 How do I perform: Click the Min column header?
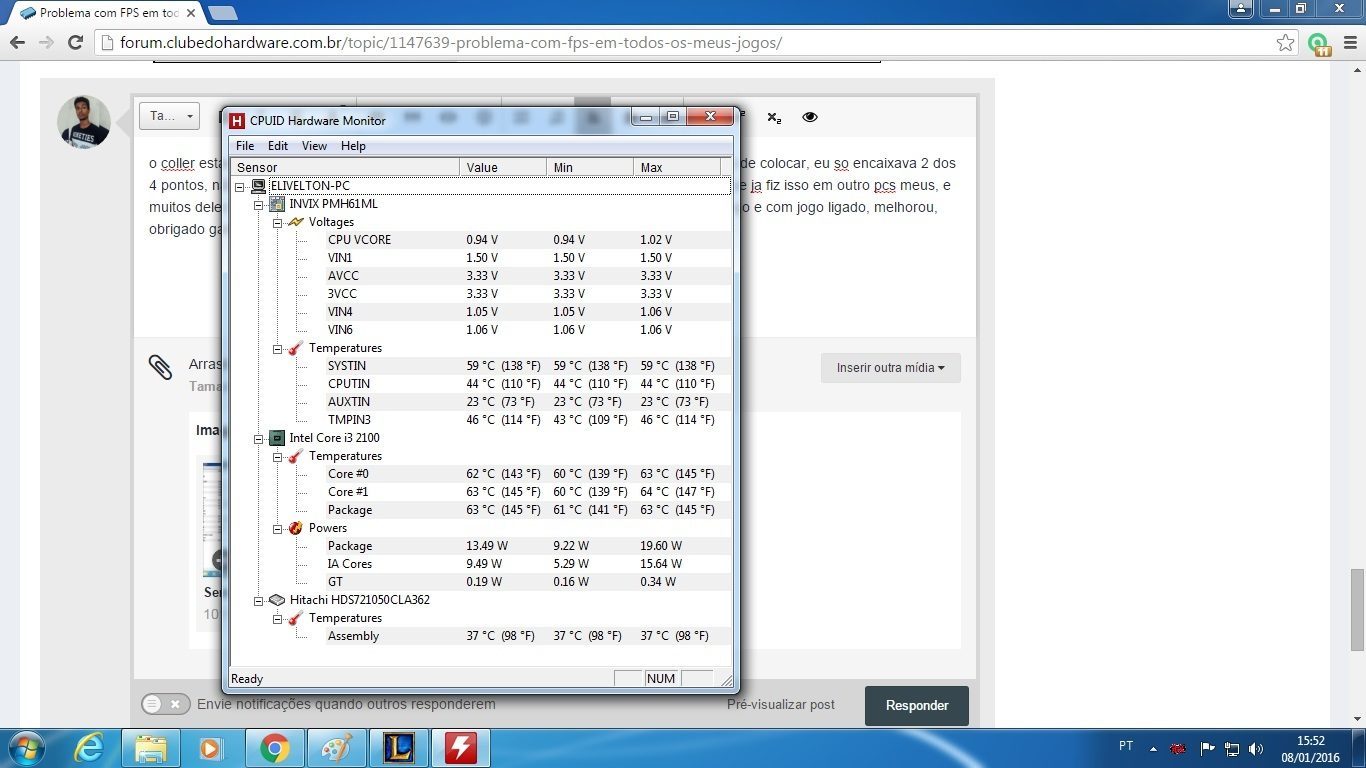pyautogui.click(x=590, y=167)
